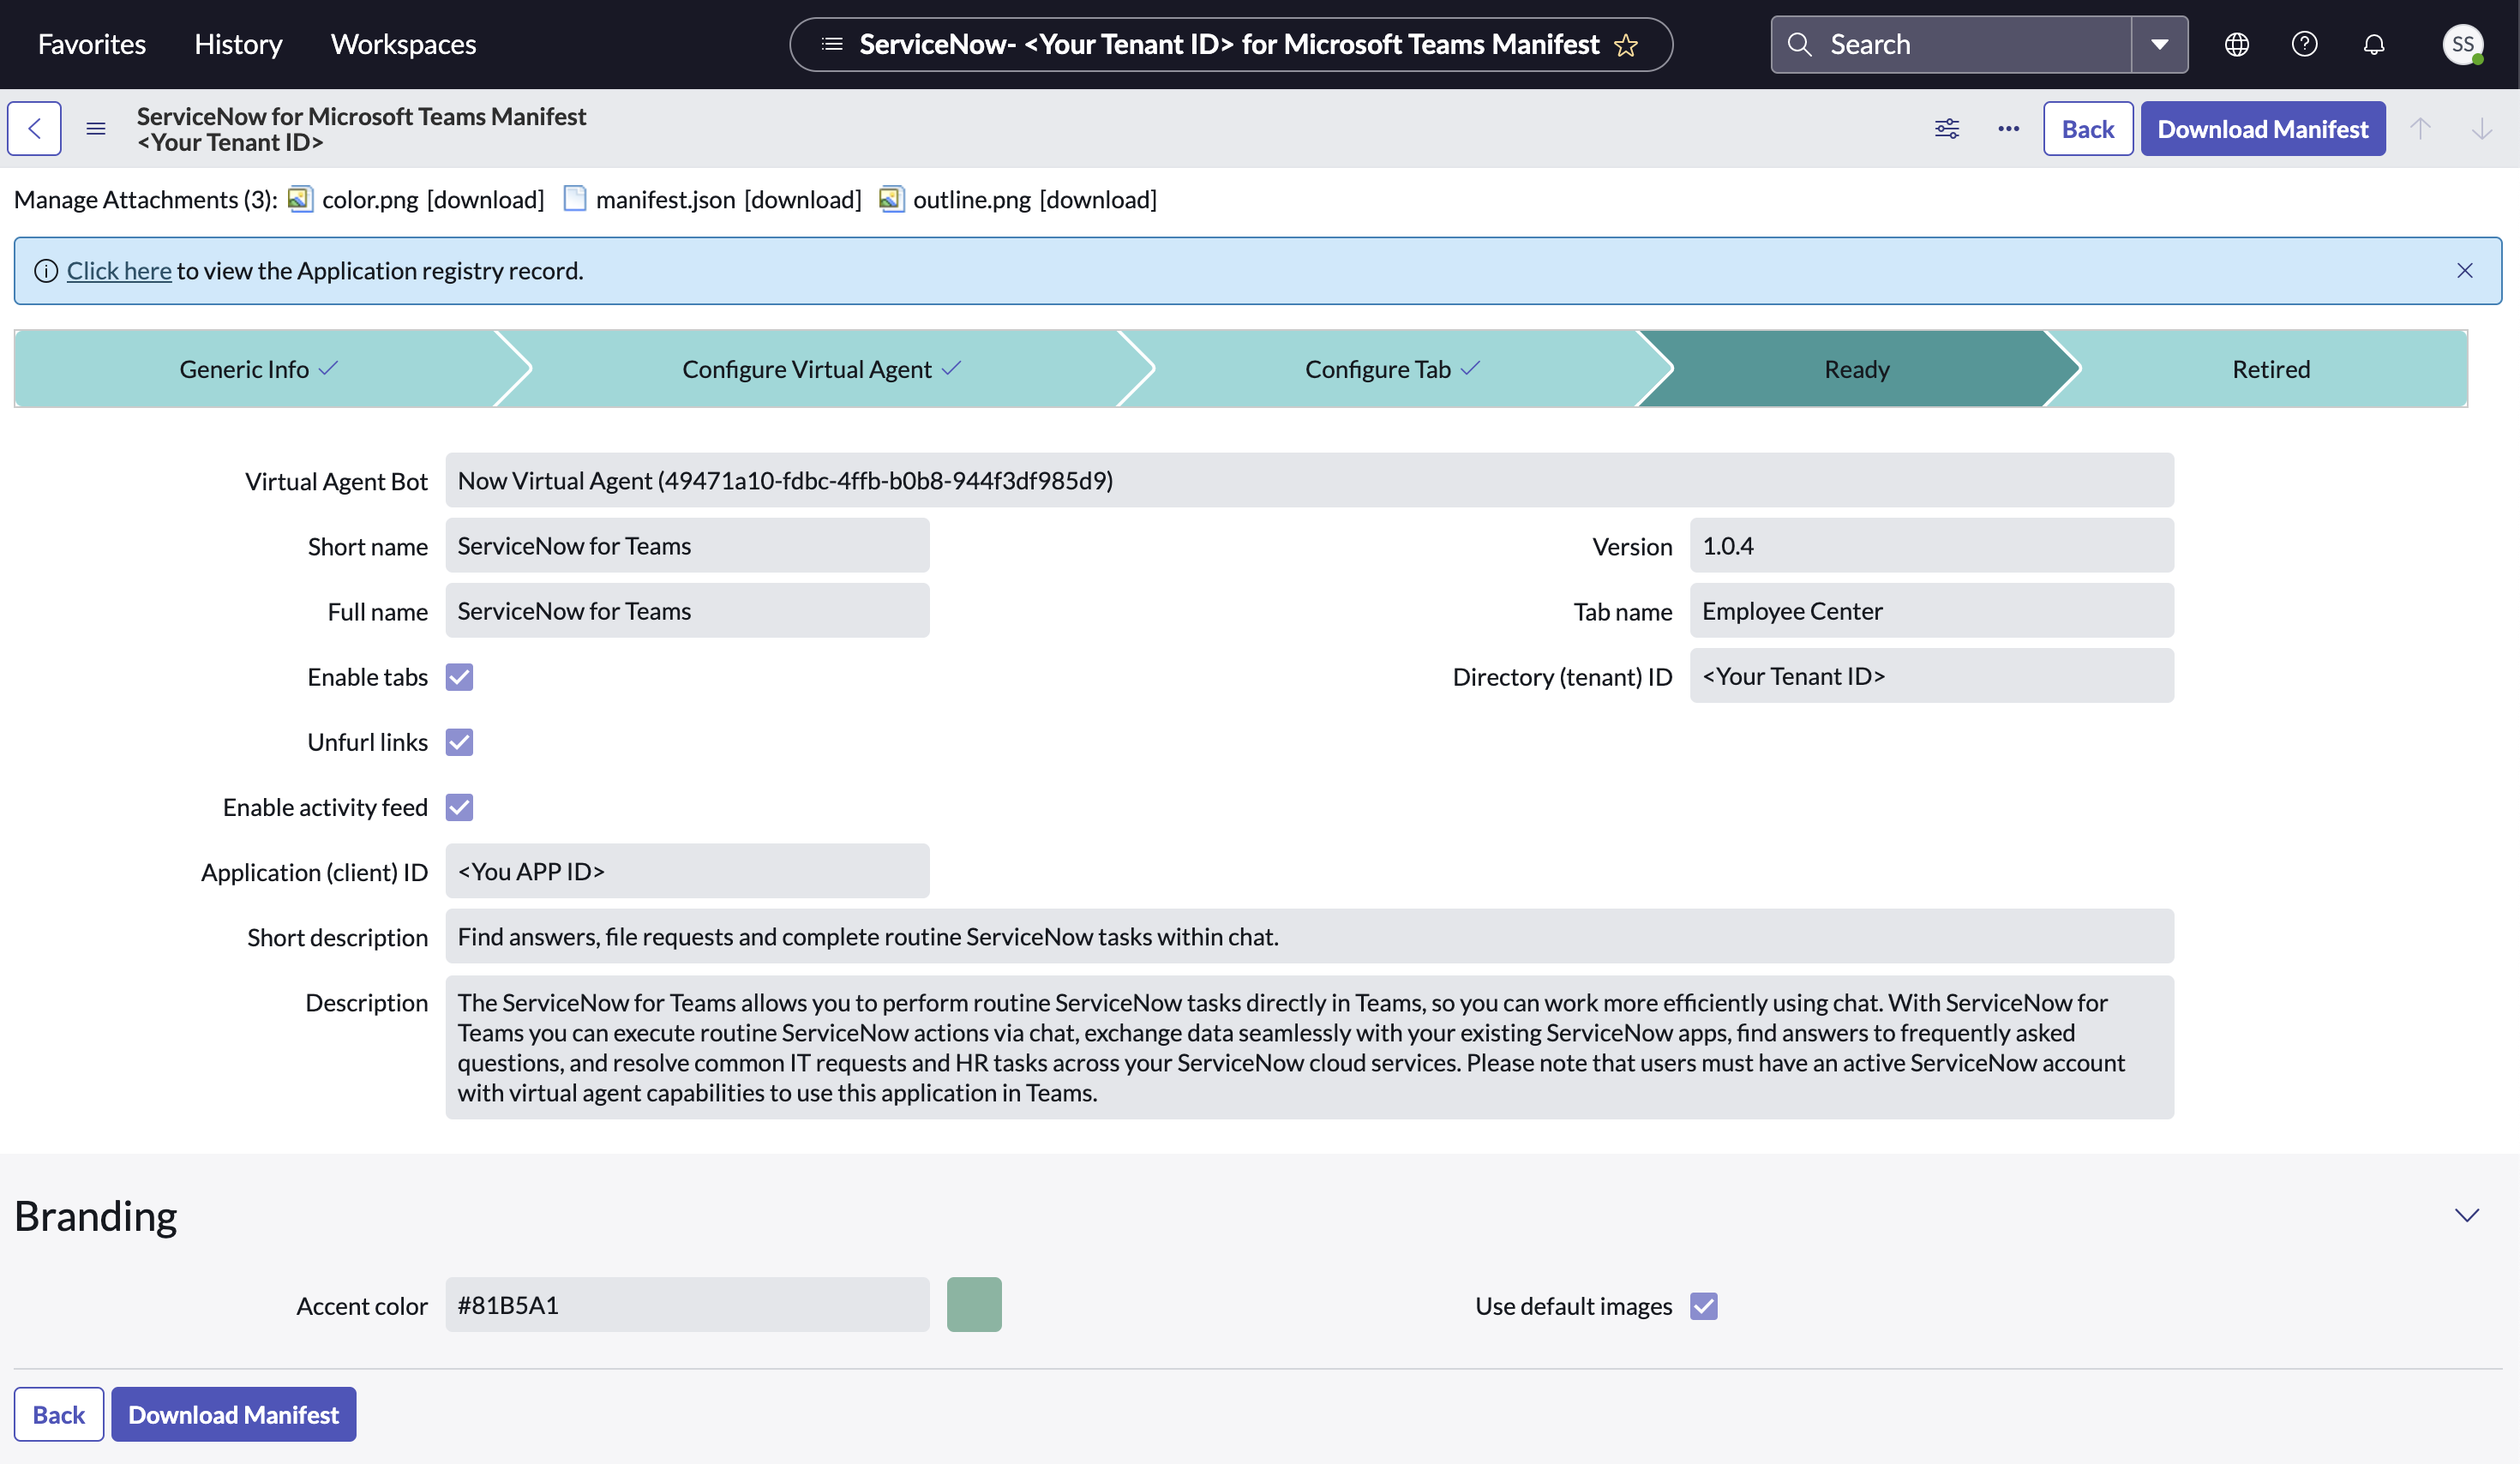Viewport: 2520px width, 1464px height.
Task: Select the Generic Info stage
Action: point(258,369)
